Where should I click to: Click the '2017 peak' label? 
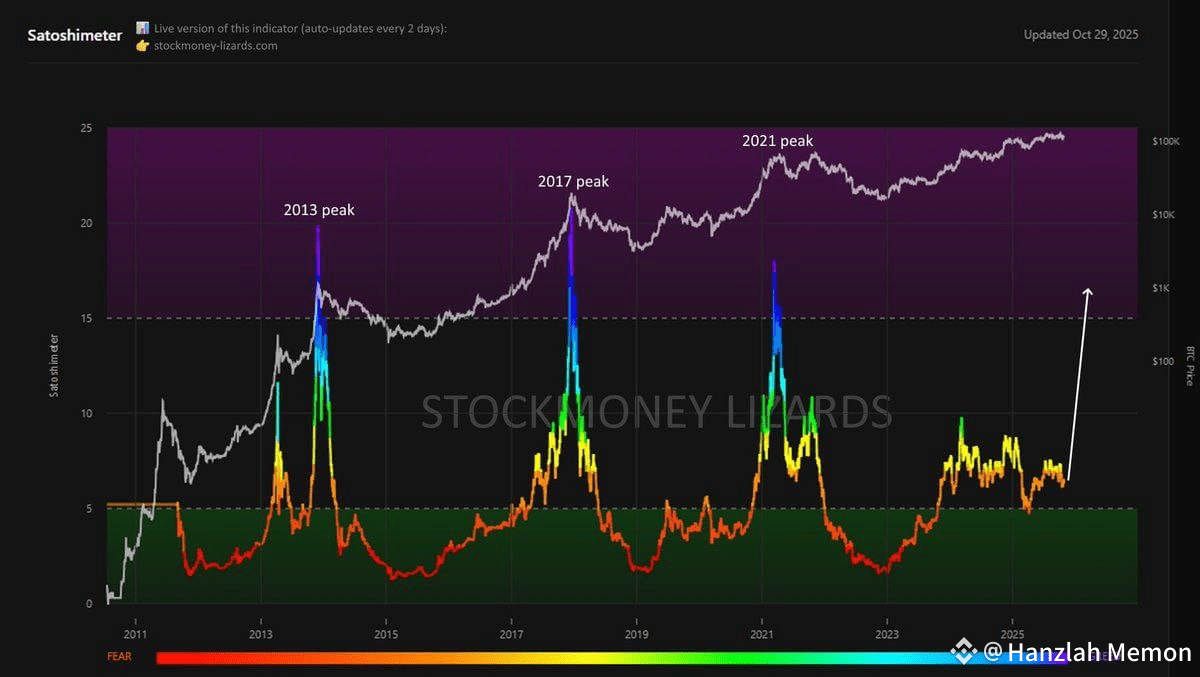pyautogui.click(x=573, y=181)
